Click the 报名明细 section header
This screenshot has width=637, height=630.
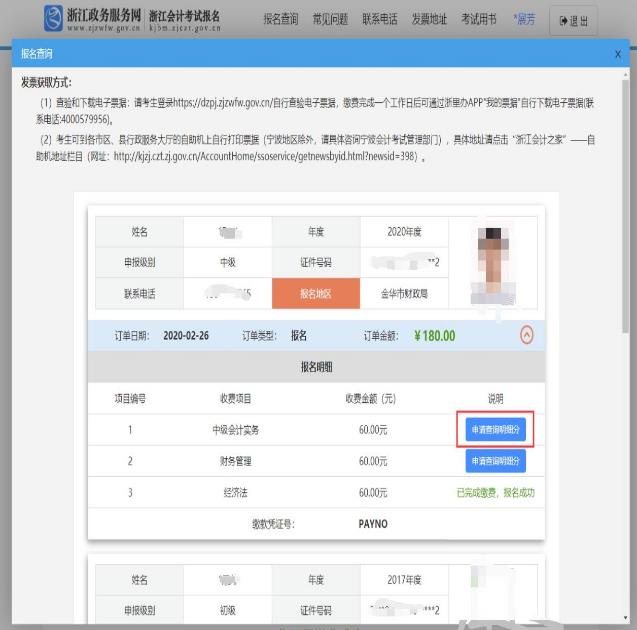click(316, 367)
